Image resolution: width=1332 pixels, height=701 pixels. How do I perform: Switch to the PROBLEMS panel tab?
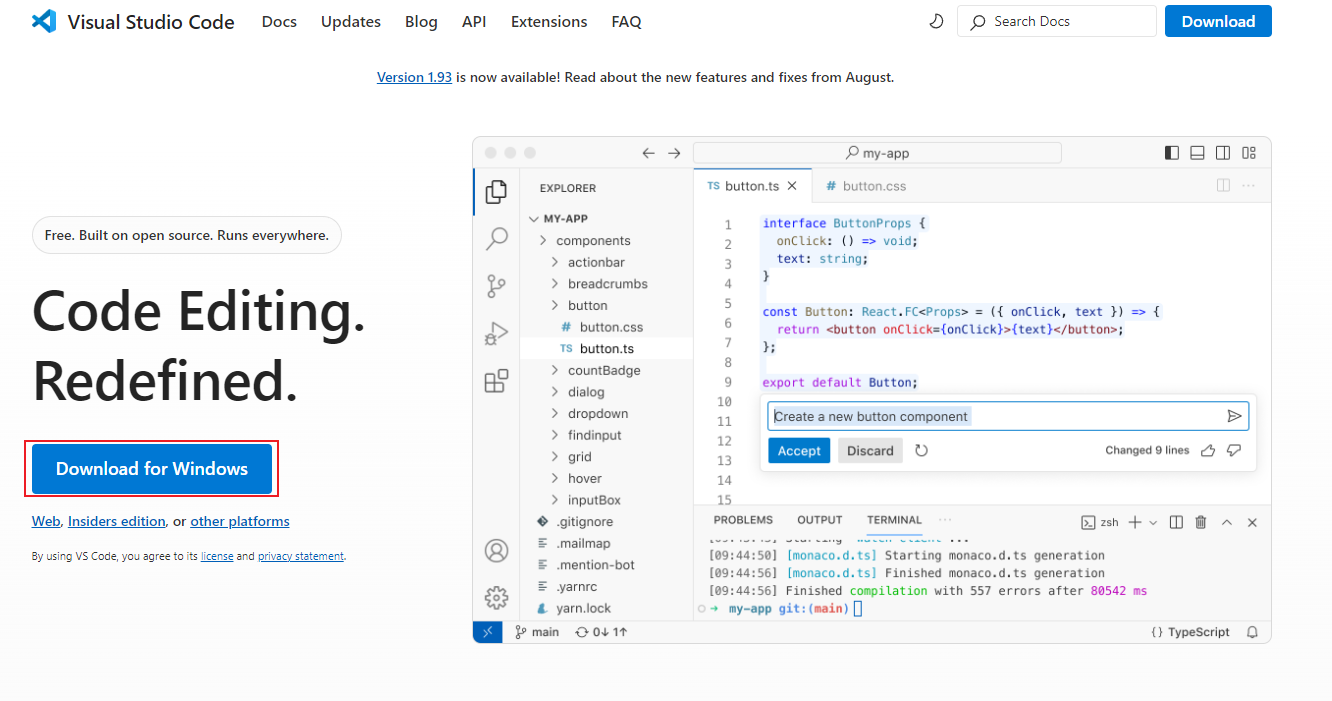tap(743, 520)
